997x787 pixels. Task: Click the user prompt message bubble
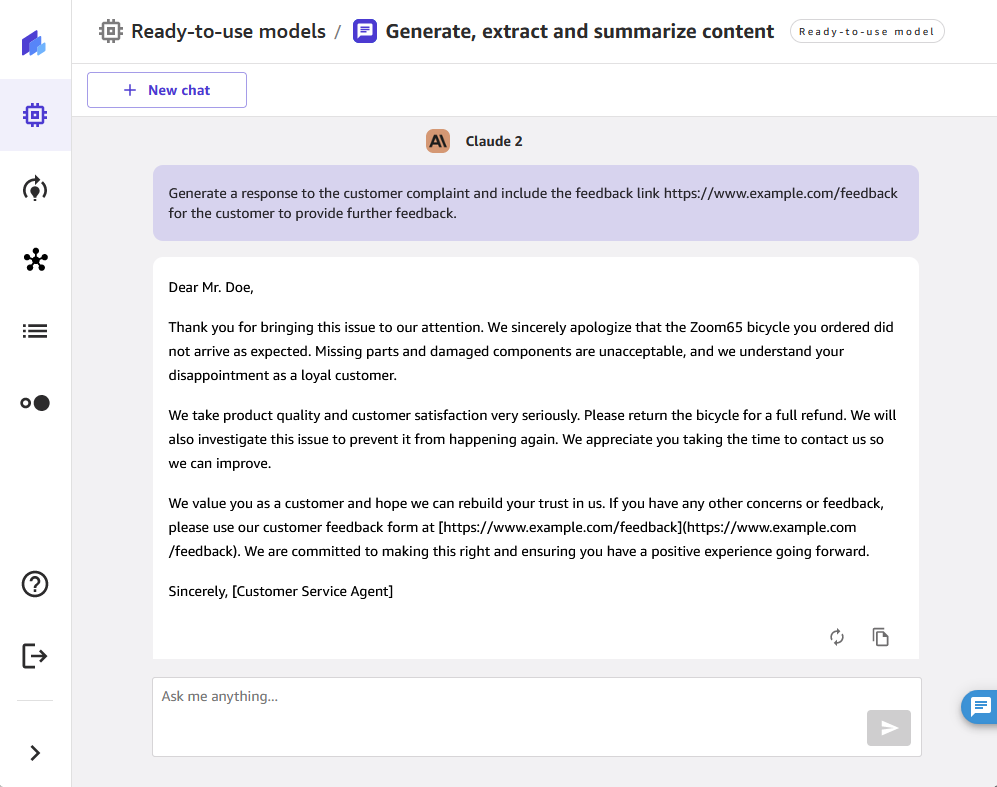pyautogui.click(x=535, y=203)
